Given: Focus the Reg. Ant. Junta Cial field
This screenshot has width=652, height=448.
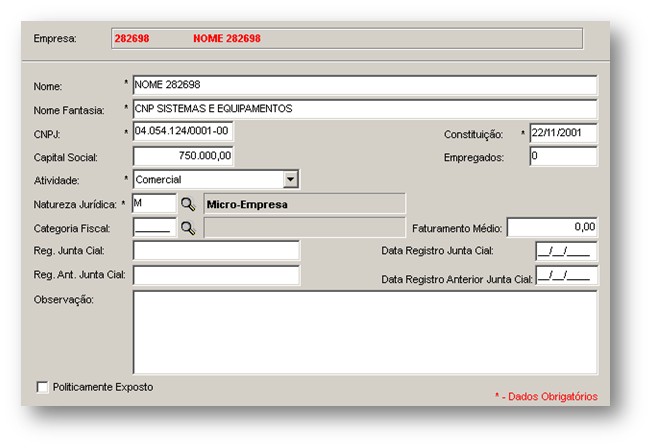Looking at the screenshot, I should 216,275.
